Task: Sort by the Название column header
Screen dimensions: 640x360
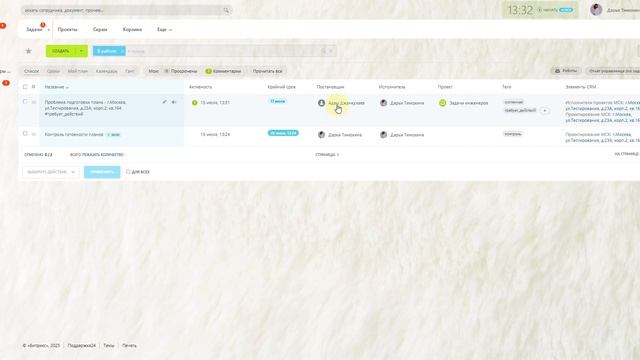Action: coord(56,87)
